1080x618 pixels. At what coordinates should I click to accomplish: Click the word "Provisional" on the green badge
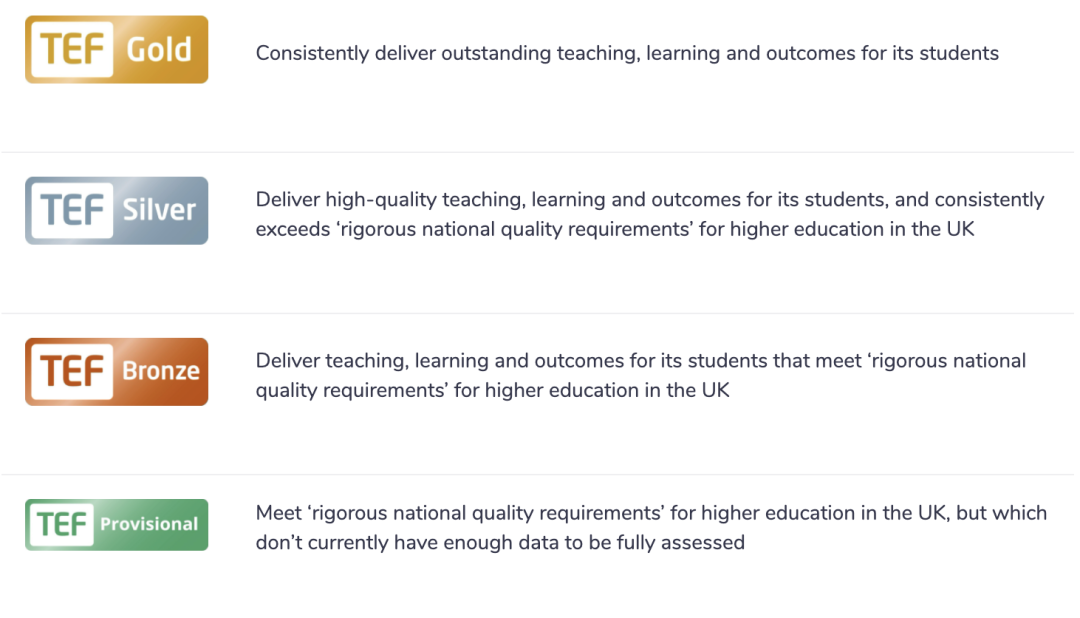pyautogui.click(x=149, y=524)
